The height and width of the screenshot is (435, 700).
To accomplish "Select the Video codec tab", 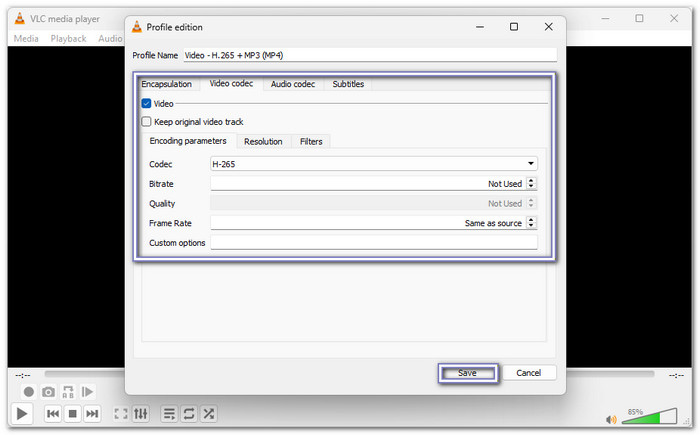I will (x=231, y=84).
